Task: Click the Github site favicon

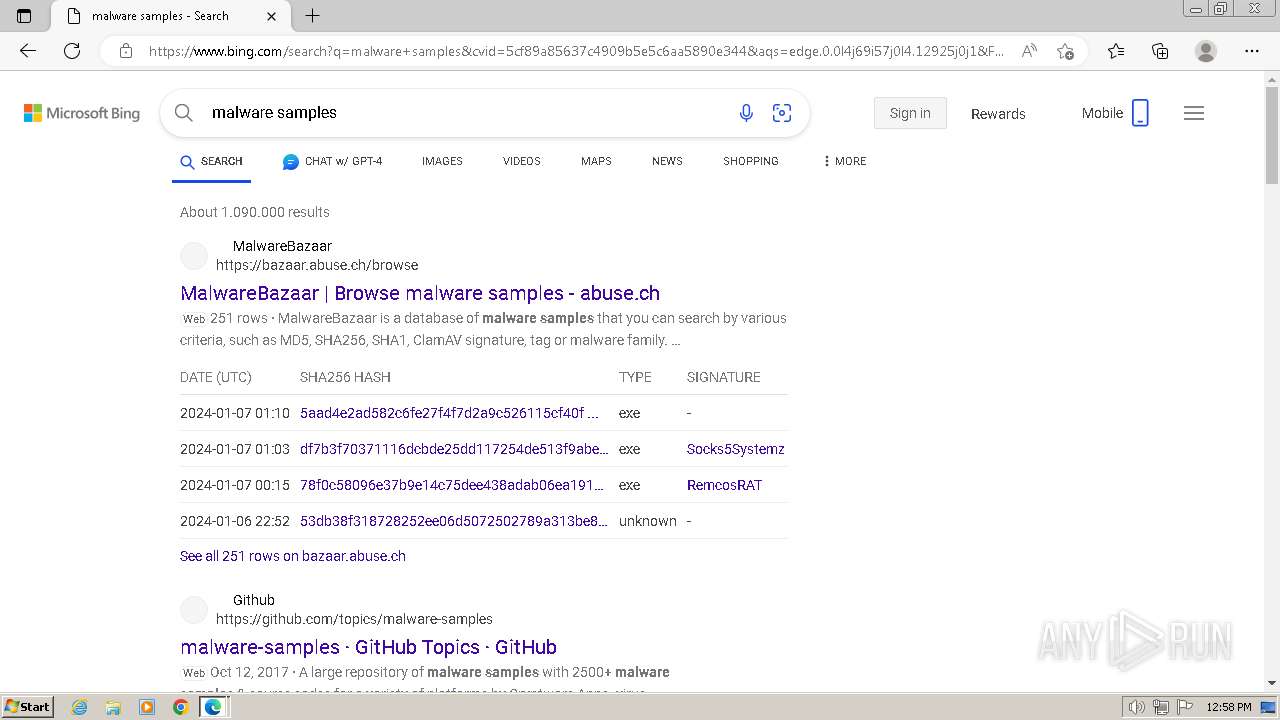Action: tap(194, 609)
